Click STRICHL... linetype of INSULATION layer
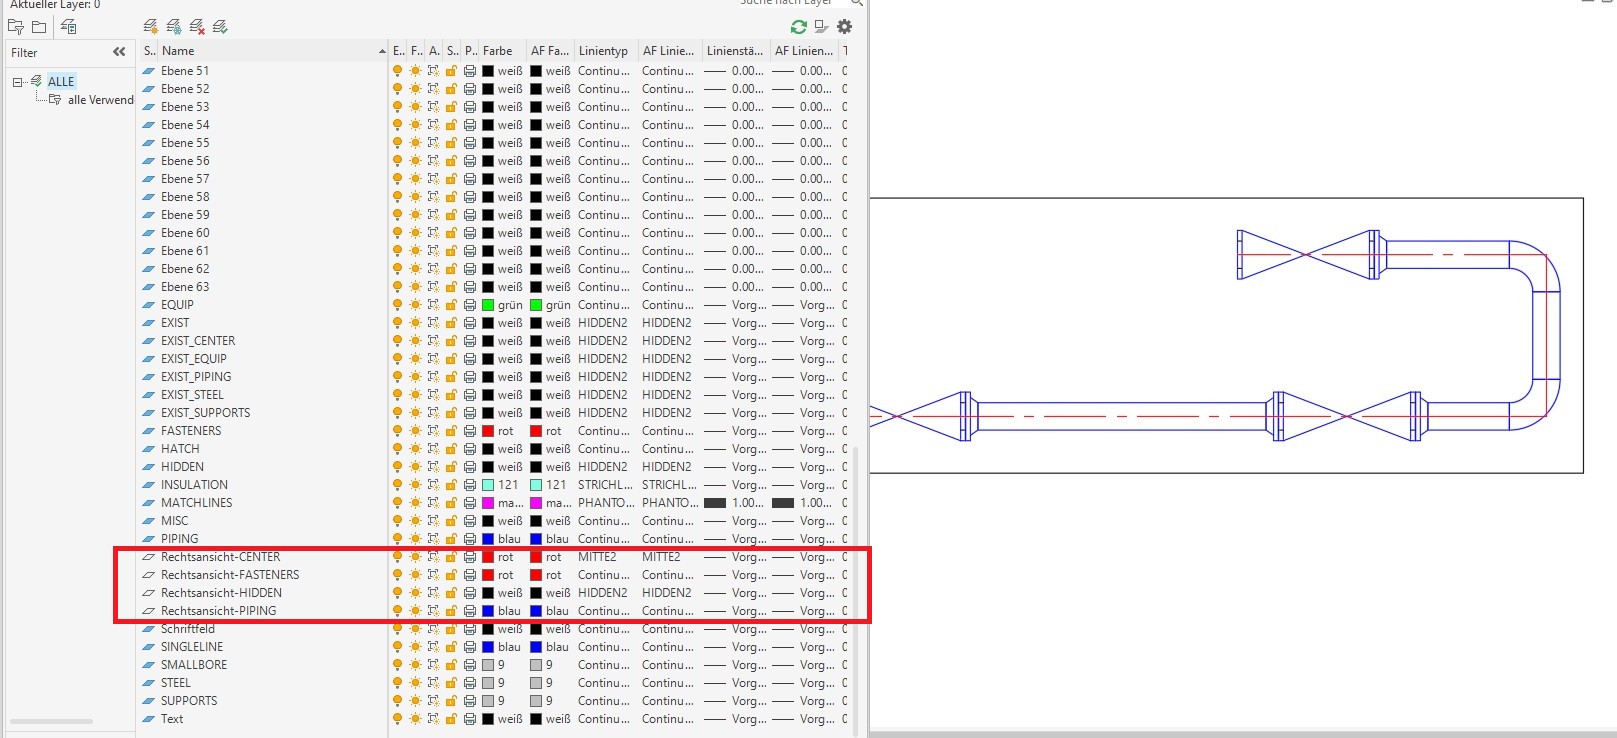This screenshot has width=1617, height=738. [x=604, y=485]
